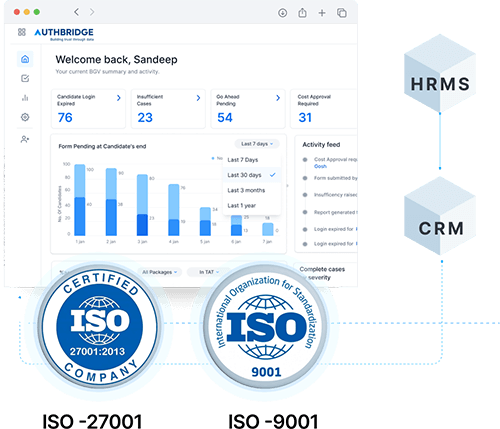Open Candidate Login Expired card arrow
The image size is (500, 429).
point(119,98)
